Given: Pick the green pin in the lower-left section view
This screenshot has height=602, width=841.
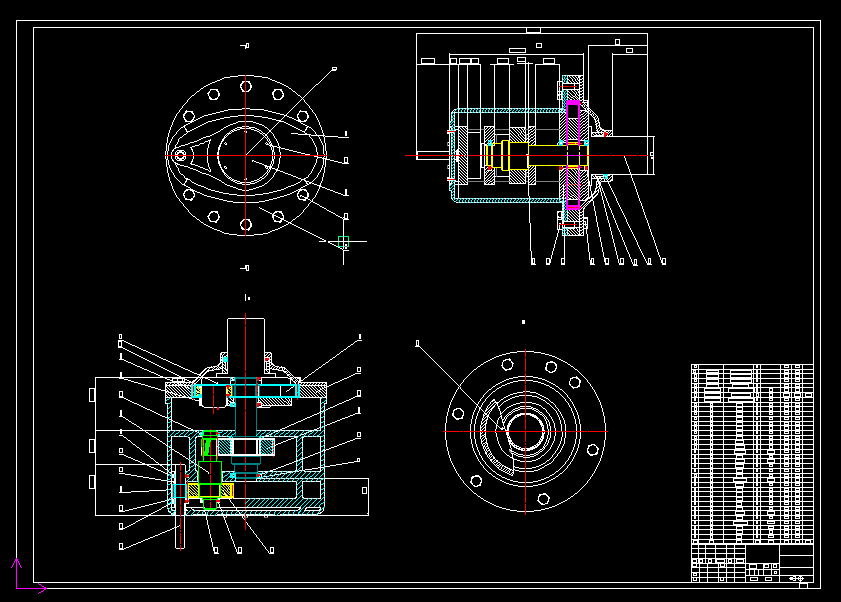Looking at the screenshot, I should 210,468.
